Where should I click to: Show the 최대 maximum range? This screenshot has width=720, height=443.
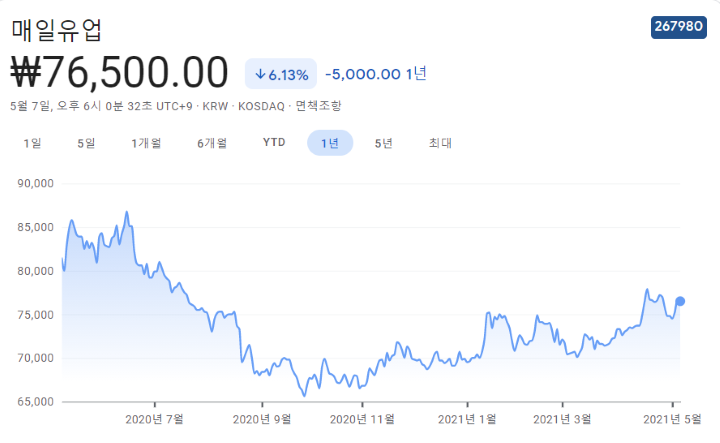pyautogui.click(x=440, y=143)
